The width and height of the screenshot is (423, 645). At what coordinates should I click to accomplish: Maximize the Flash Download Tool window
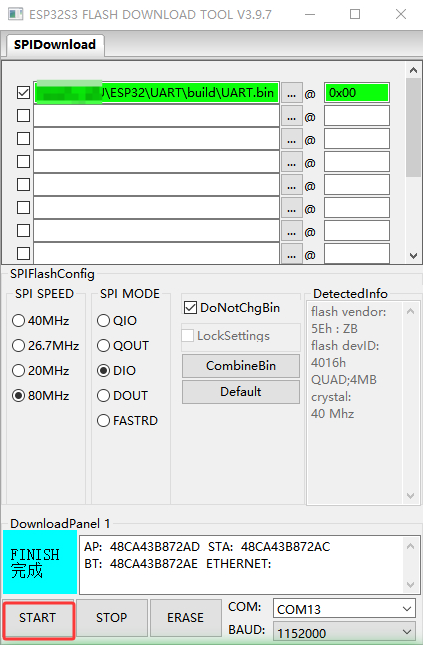click(355, 14)
